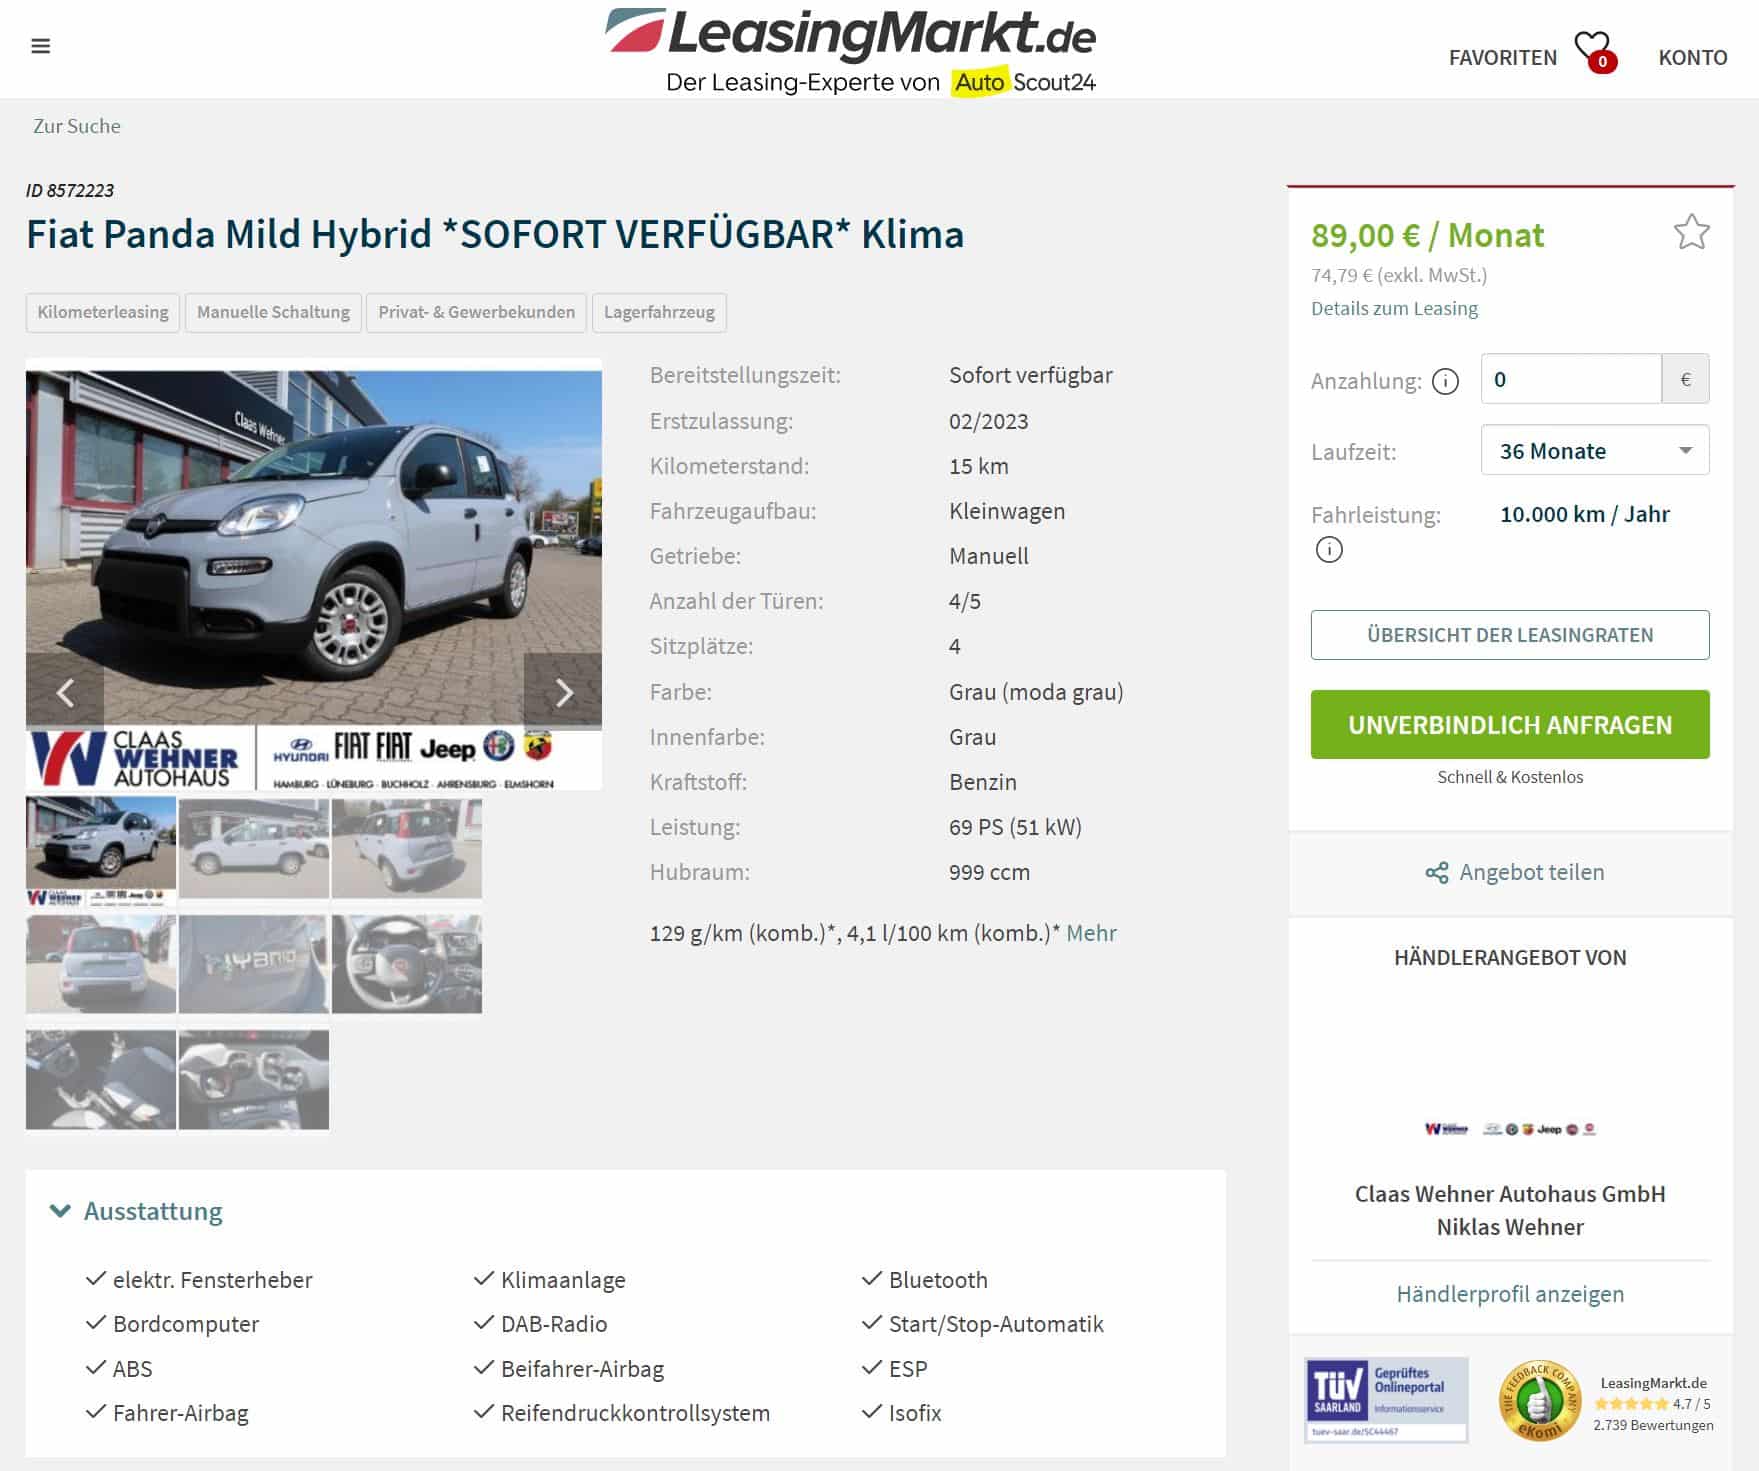Image resolution: width=1759 pixels, height=1471 pixels.
Task: Collapse the Ausstattung section
Action: [x=136, y=1211]
